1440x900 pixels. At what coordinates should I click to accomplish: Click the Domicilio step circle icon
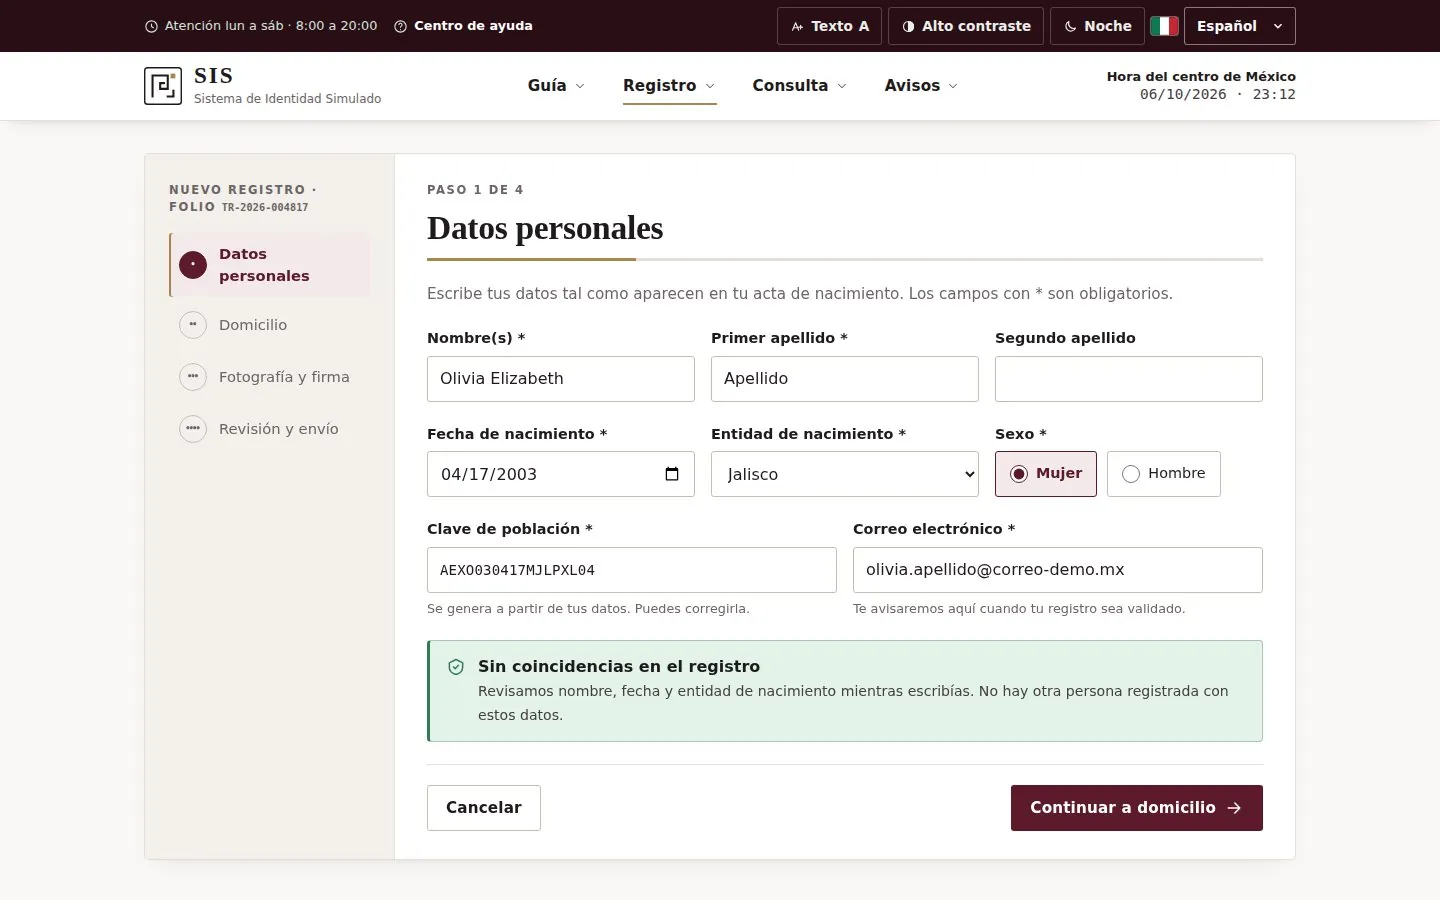tap(193, 325)
